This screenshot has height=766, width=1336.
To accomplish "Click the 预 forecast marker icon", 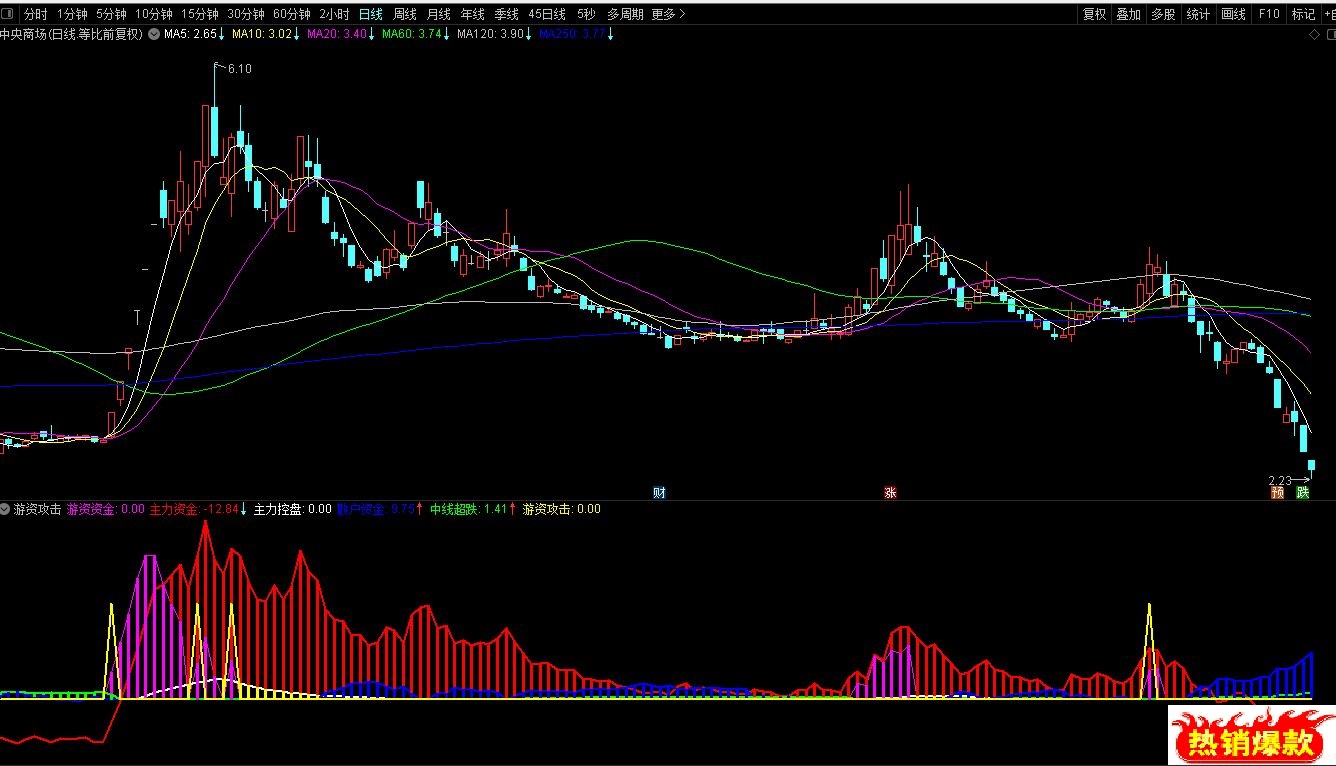I will pos(1278,492).
